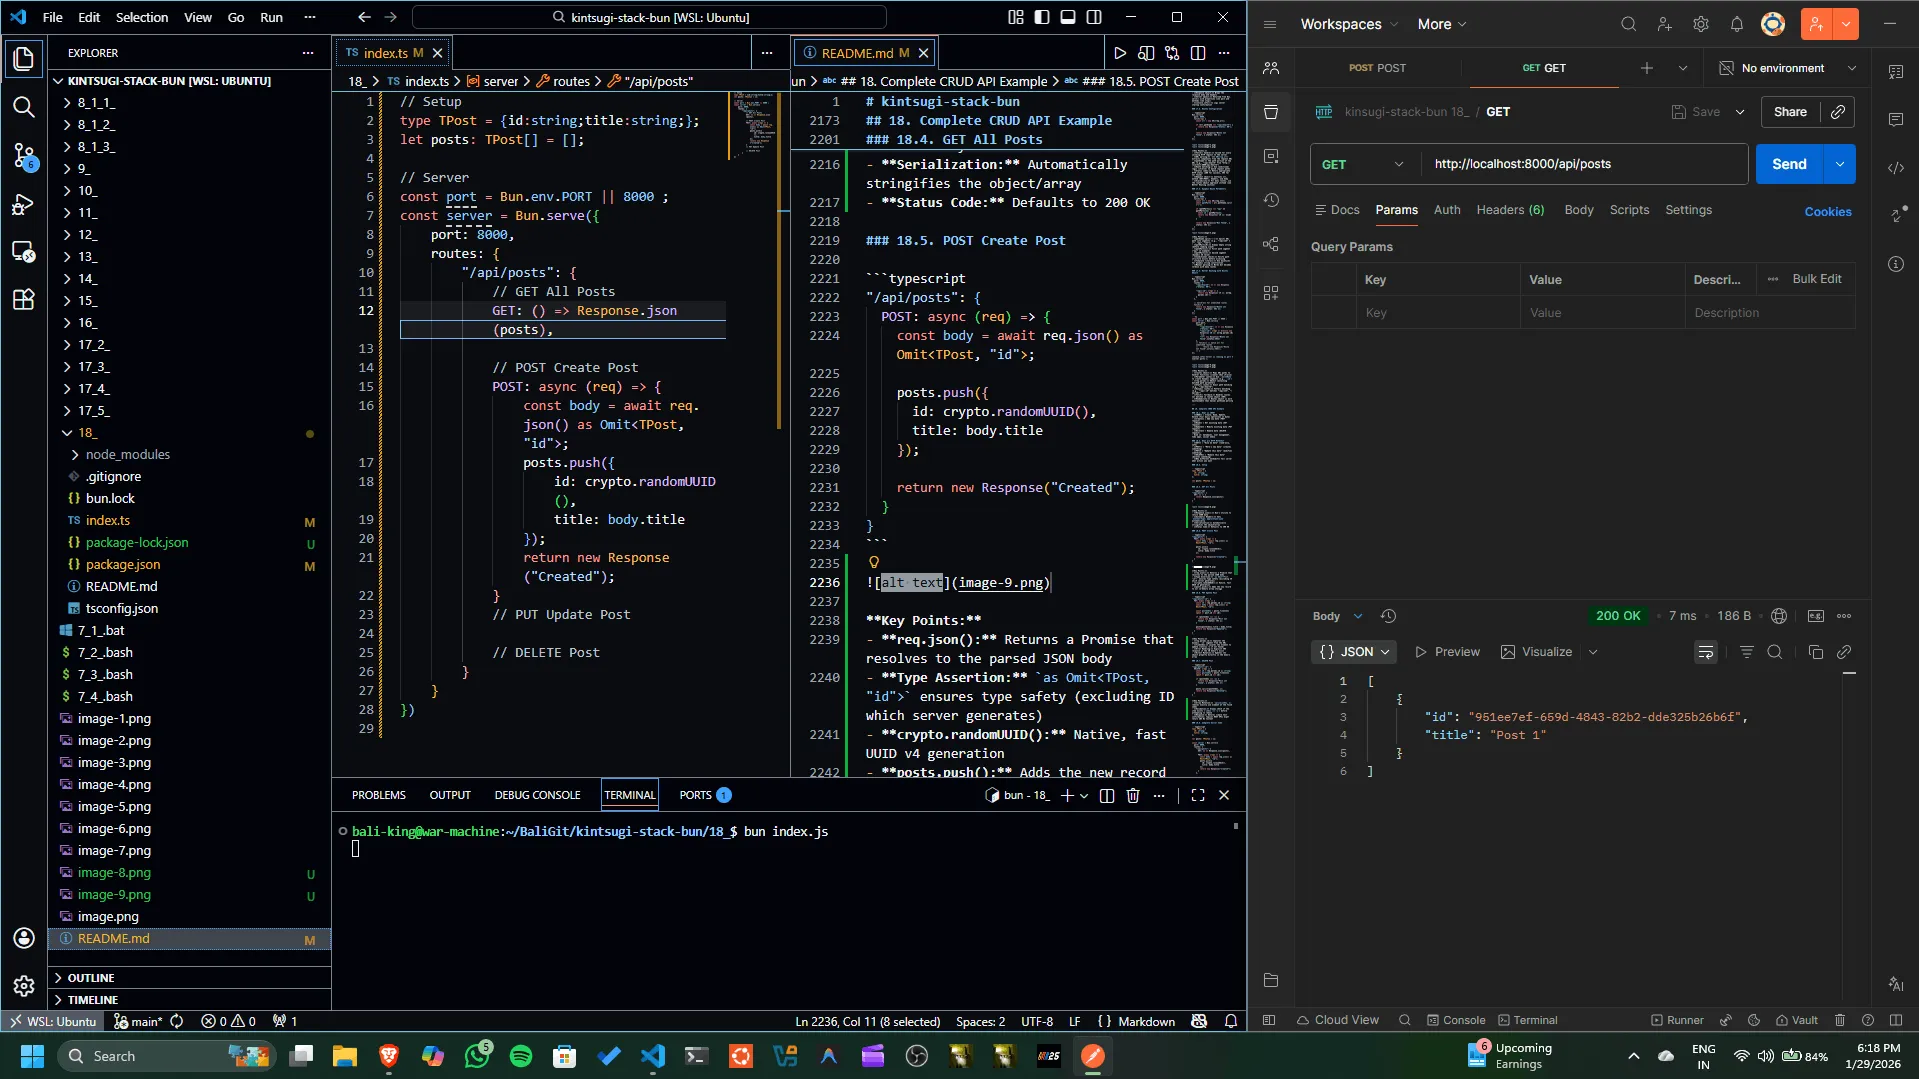The height and width of the screenshot is (1079, 1919).
Task: Toggle the bottom panel layout button
Action: [x=1068, y=17]
